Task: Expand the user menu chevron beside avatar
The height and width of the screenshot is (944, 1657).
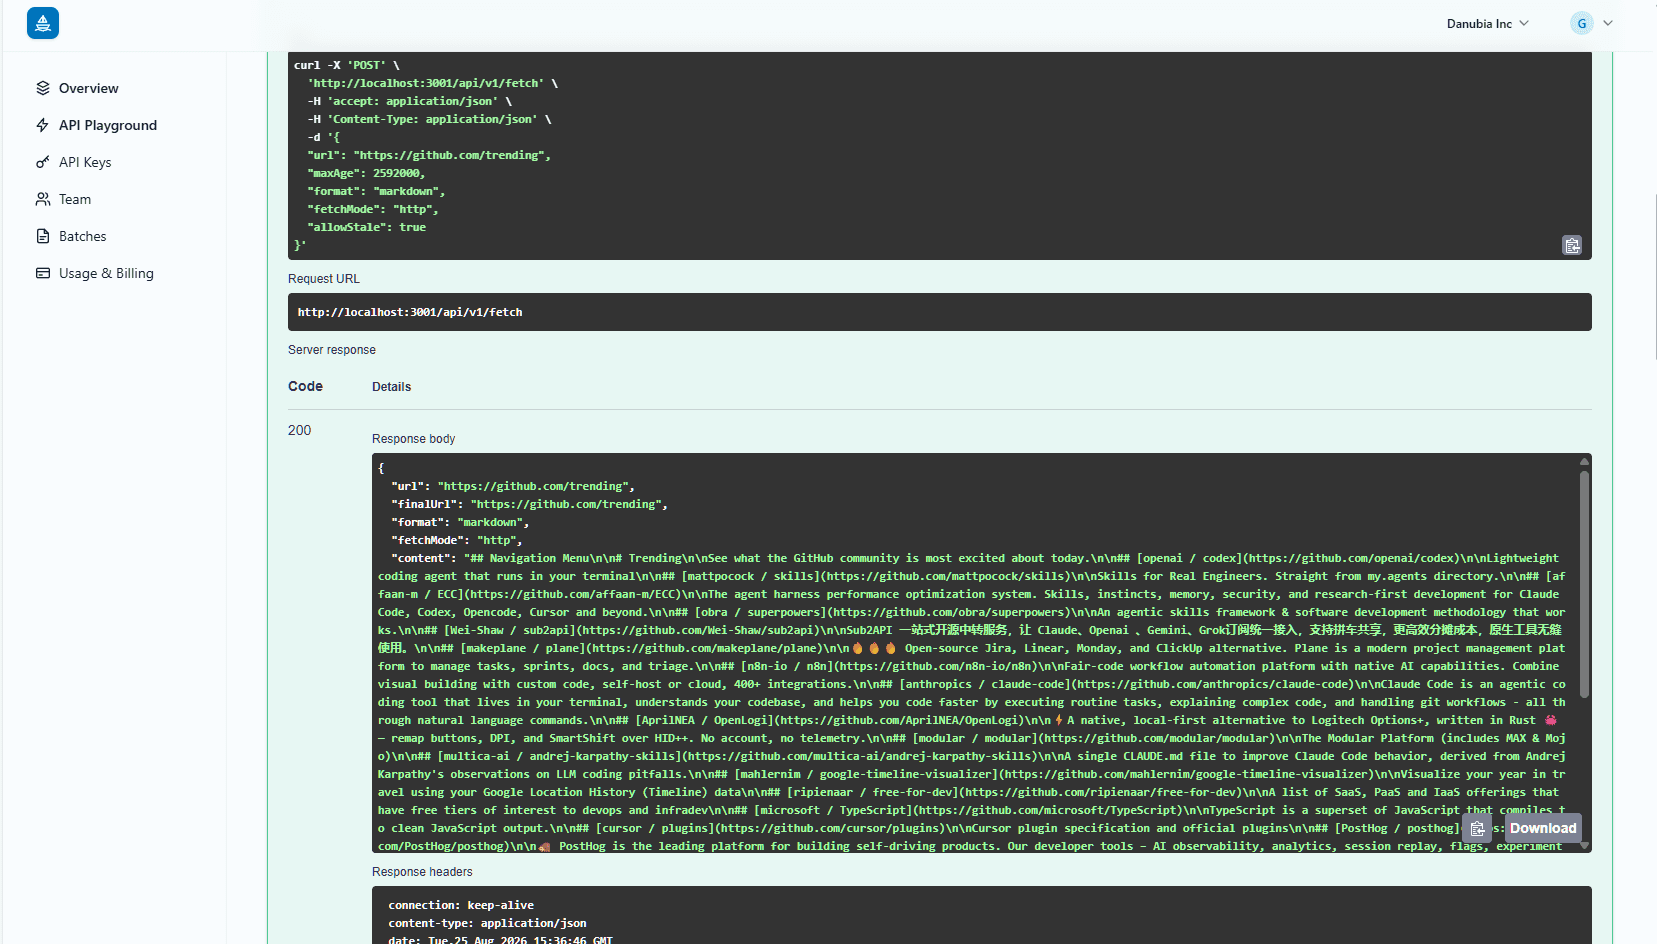Action: coord(1608,23)
